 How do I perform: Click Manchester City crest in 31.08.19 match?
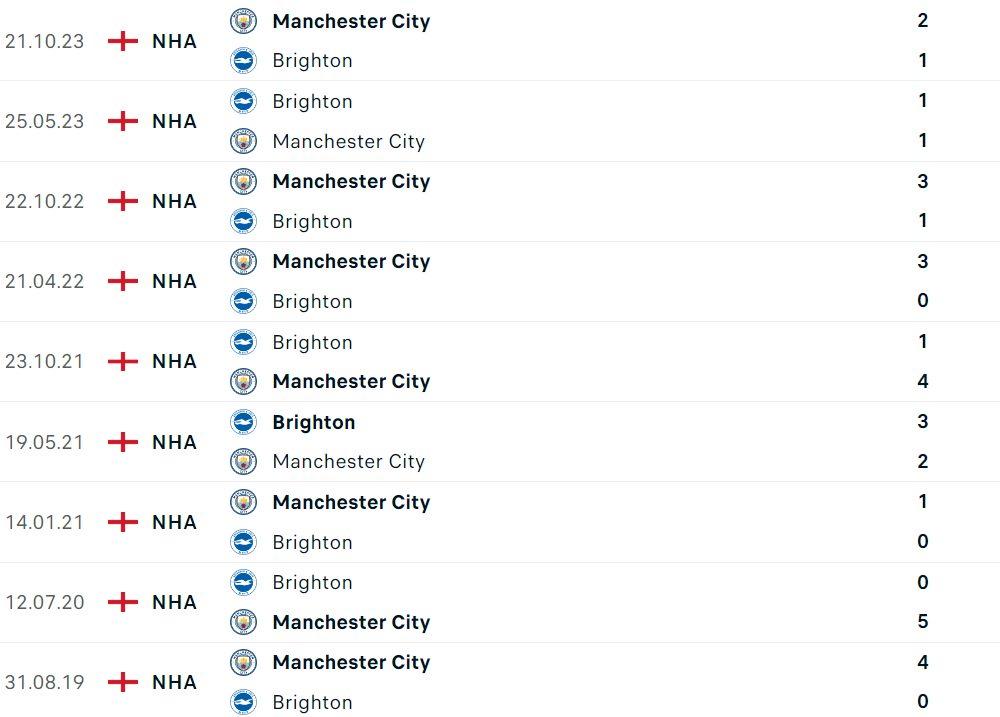point(243,662)
